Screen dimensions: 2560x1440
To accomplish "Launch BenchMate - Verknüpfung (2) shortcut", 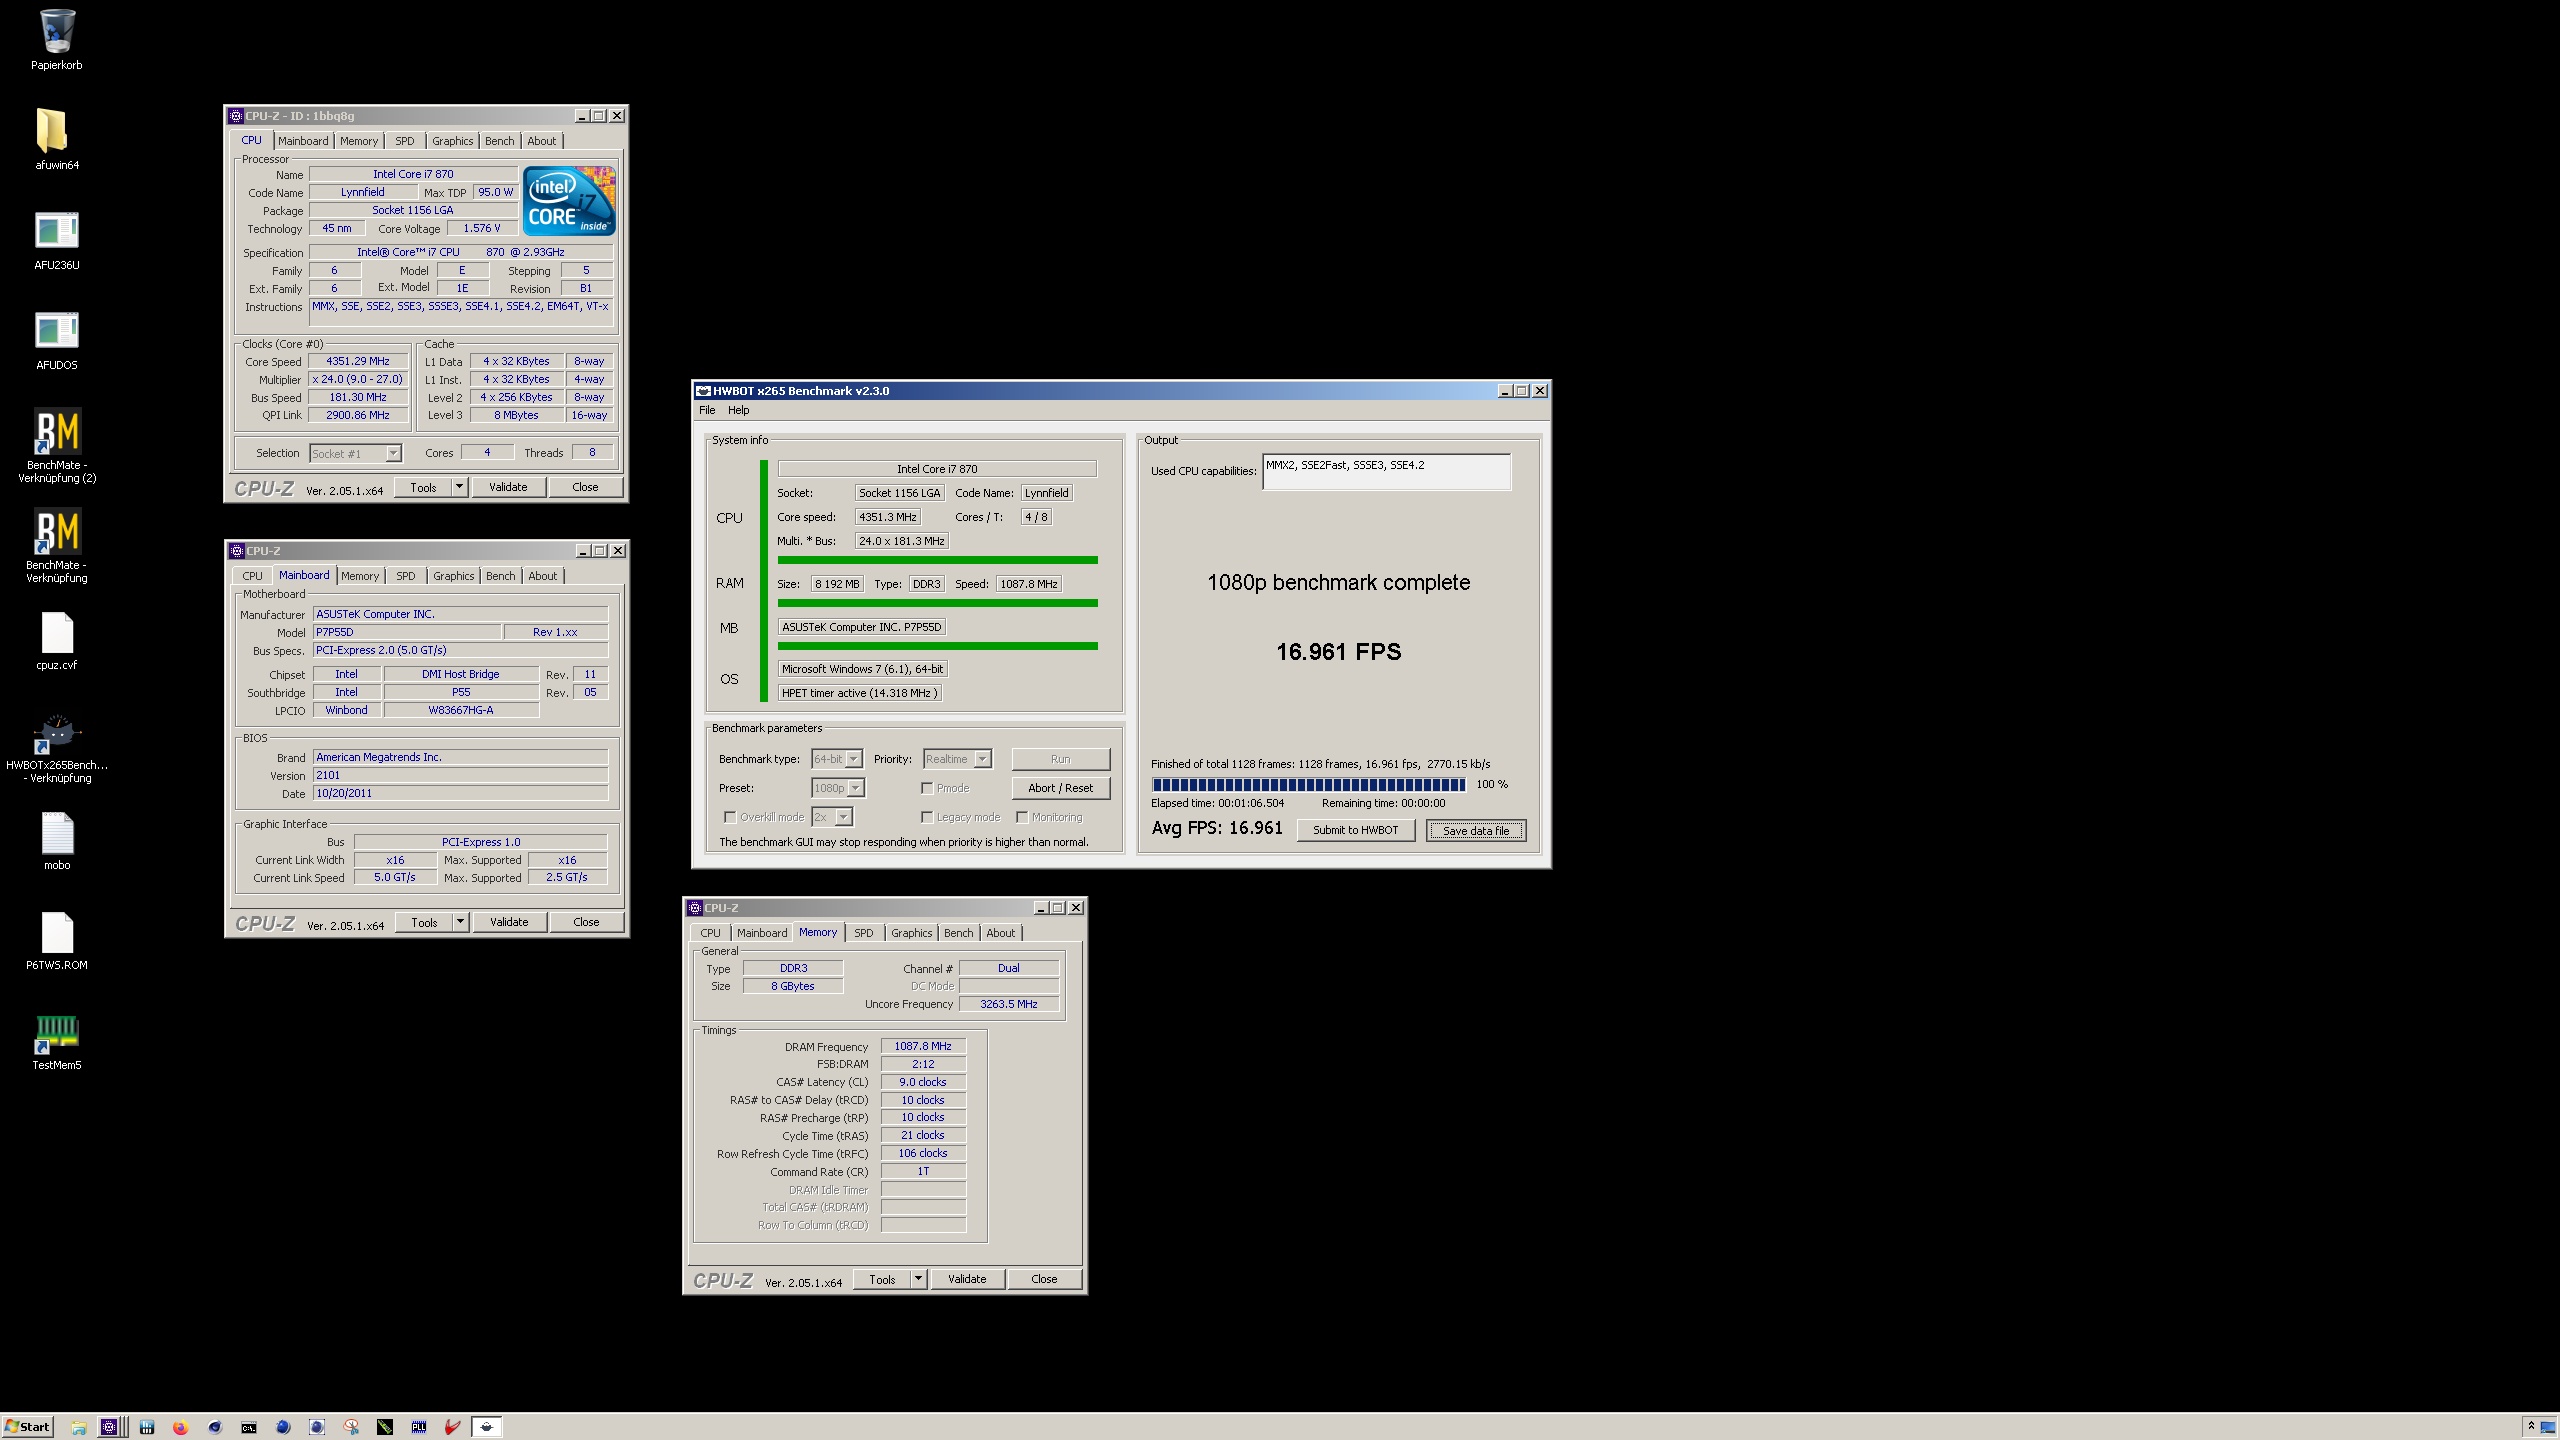I will coord(57,445).
